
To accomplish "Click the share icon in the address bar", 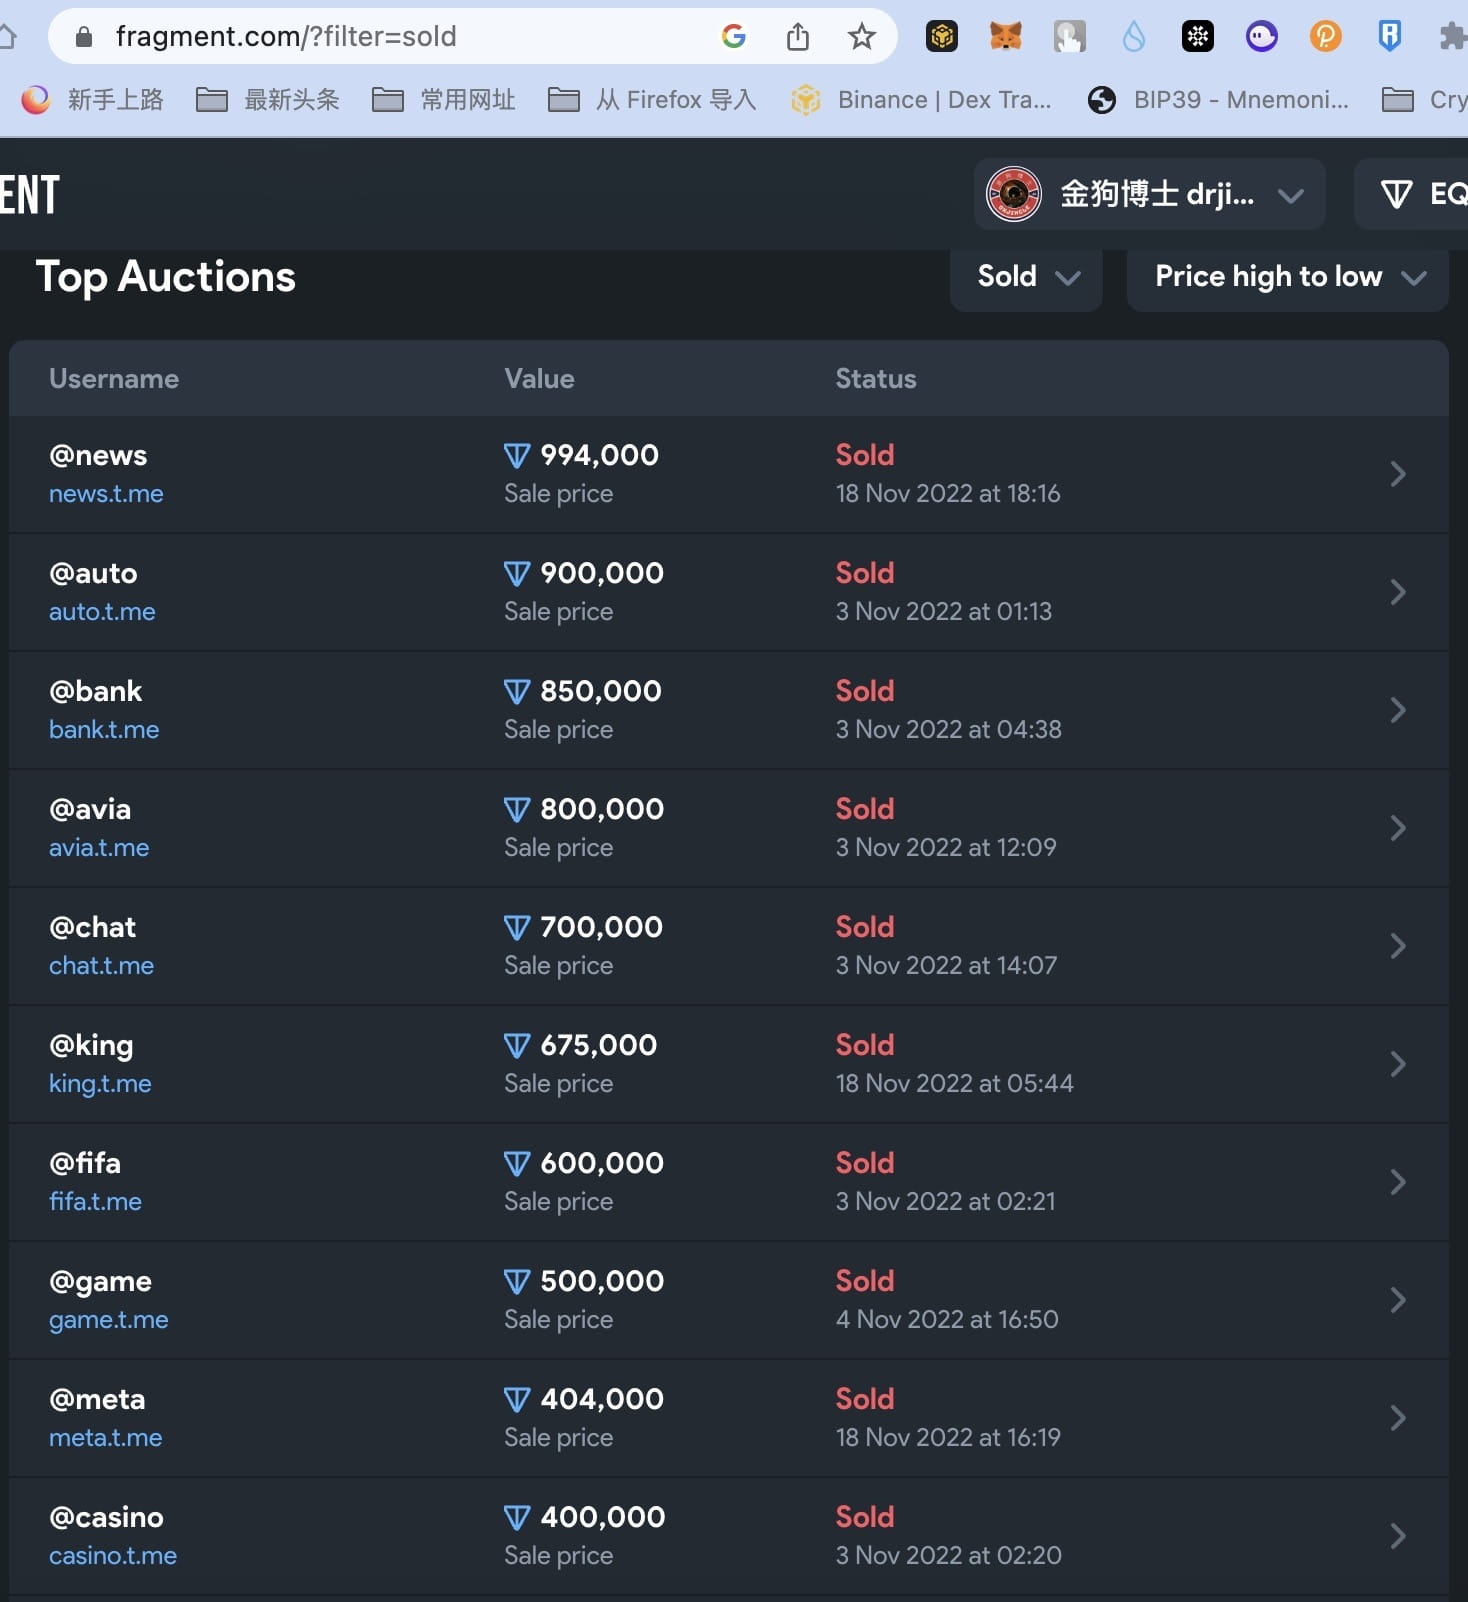I will click(x=797, y=36).
